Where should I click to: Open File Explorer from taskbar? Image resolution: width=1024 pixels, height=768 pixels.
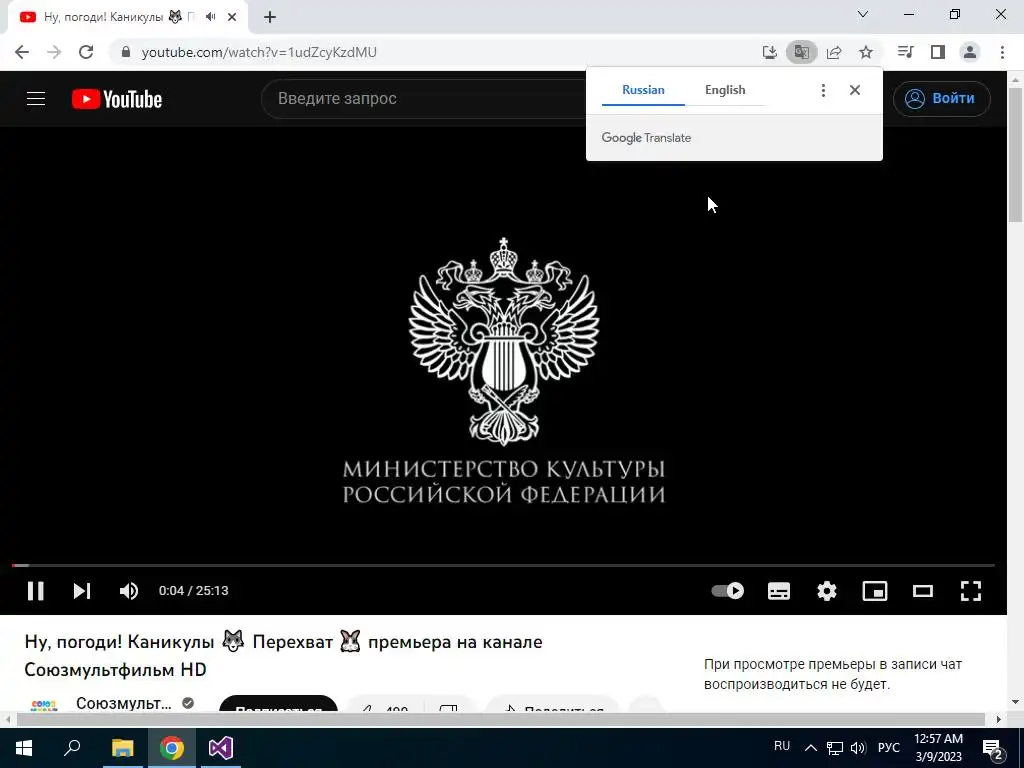[123, 748]
